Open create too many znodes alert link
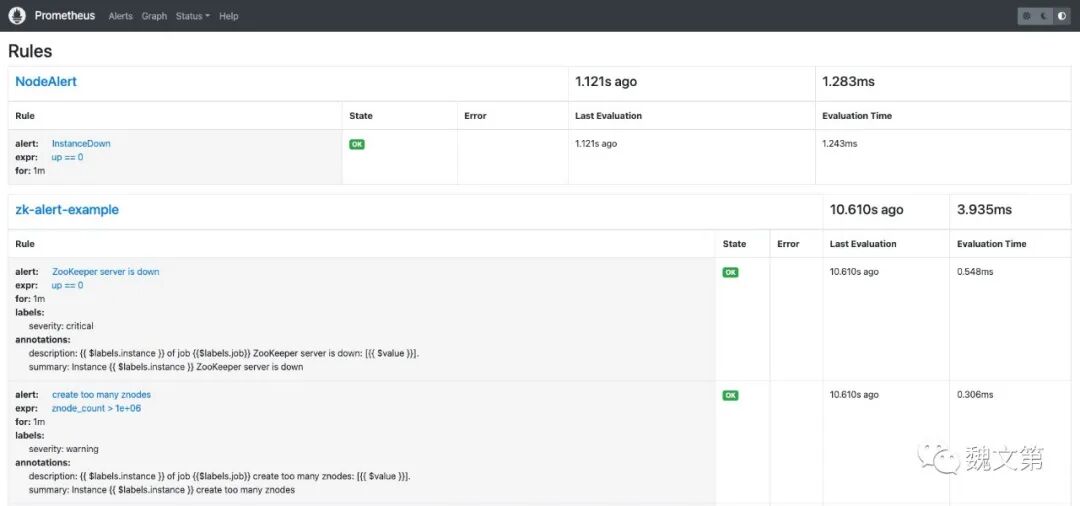 [x=101, y=394]
